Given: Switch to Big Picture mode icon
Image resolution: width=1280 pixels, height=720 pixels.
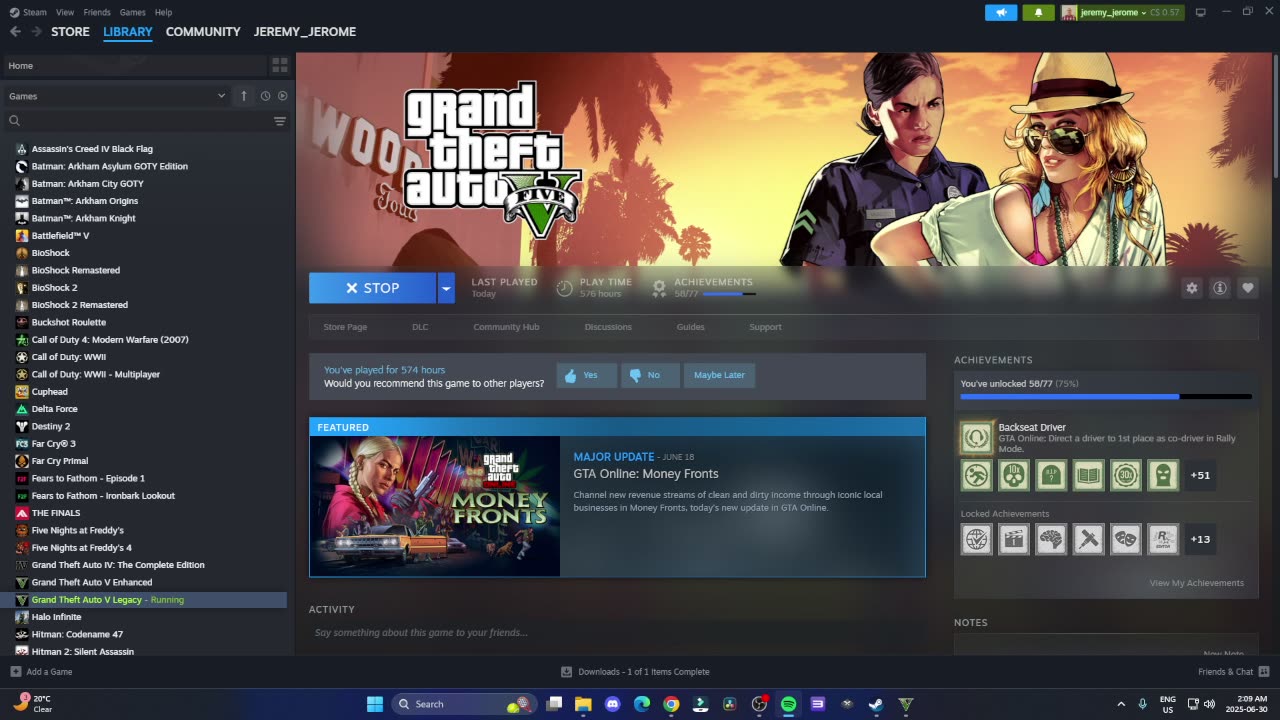Looking at the screenshot, I should (1201, 12).
